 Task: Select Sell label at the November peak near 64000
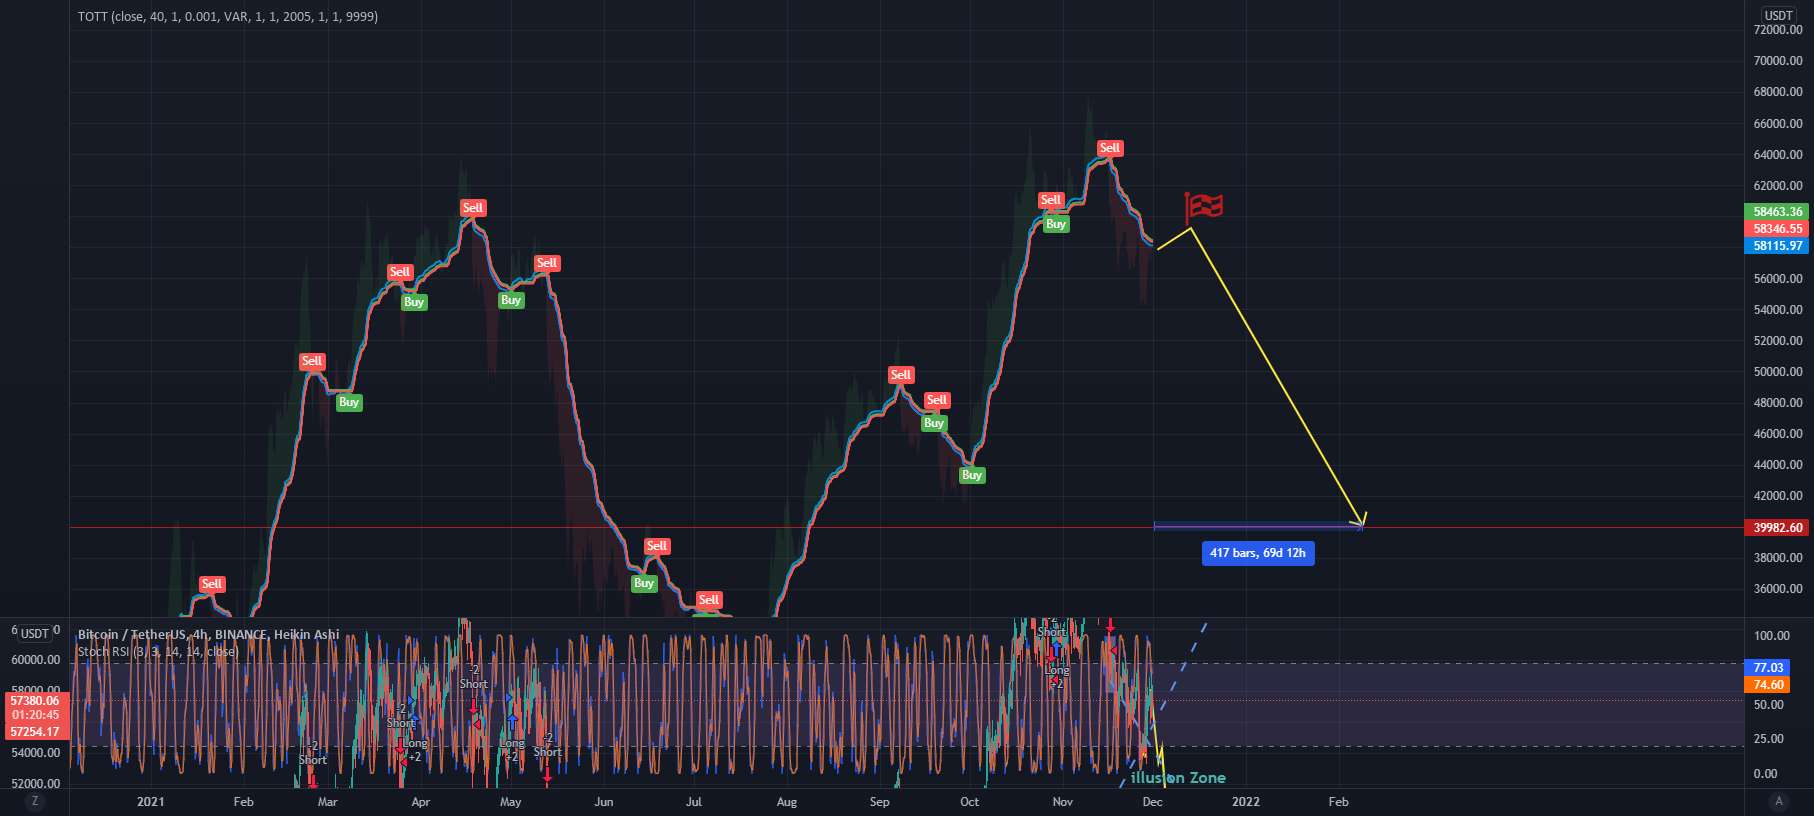pyautogui.click(x=1110, y=148)
